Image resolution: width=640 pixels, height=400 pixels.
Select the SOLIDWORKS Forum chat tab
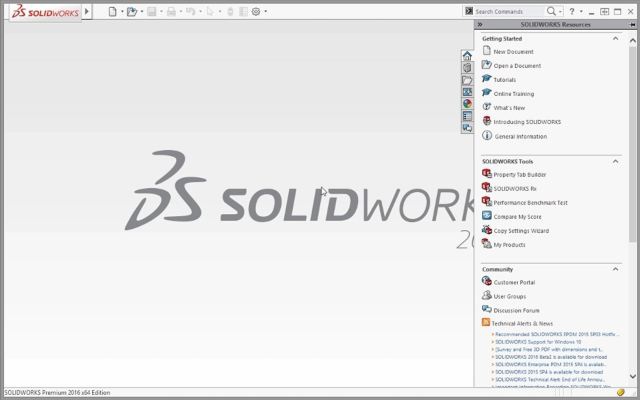point(467,128)
